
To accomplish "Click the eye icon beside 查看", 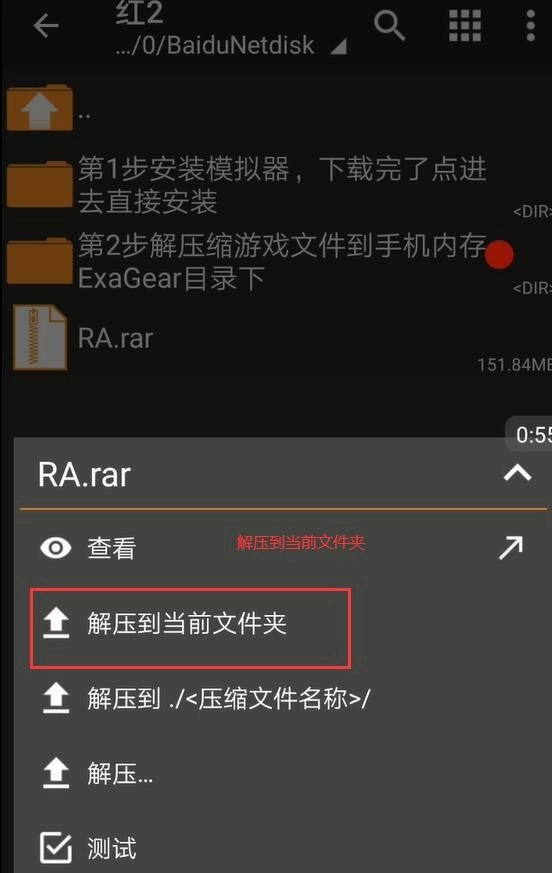I will tap(56, 548).
